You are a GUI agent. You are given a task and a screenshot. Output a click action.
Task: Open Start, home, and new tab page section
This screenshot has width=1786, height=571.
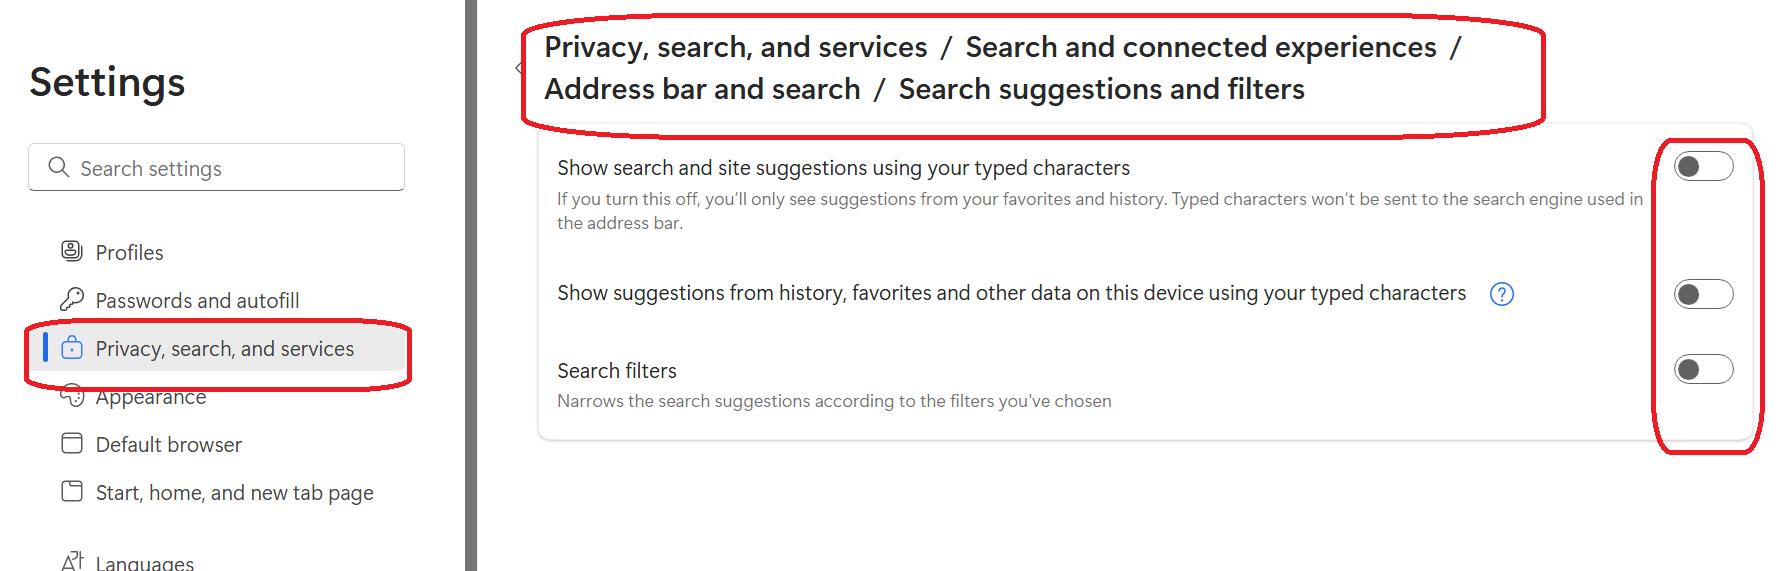point(234,493)
